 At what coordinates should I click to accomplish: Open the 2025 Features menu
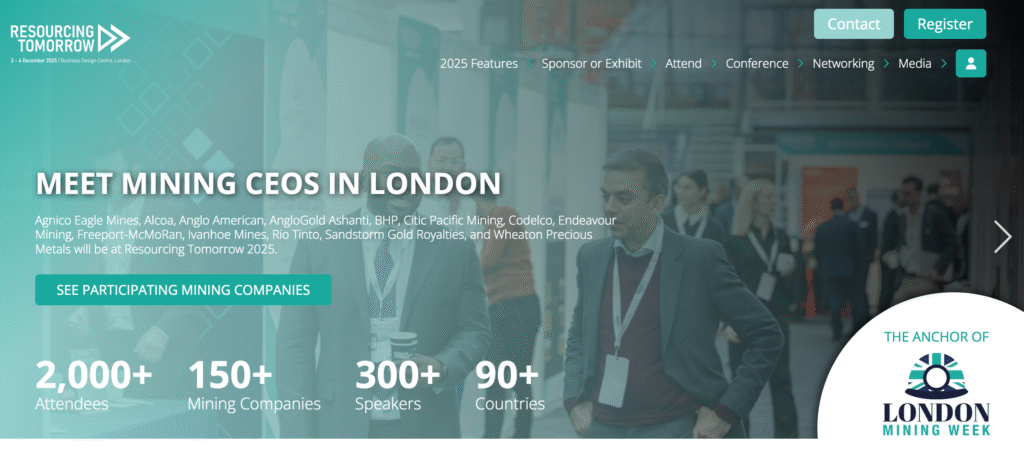[479, 63]
